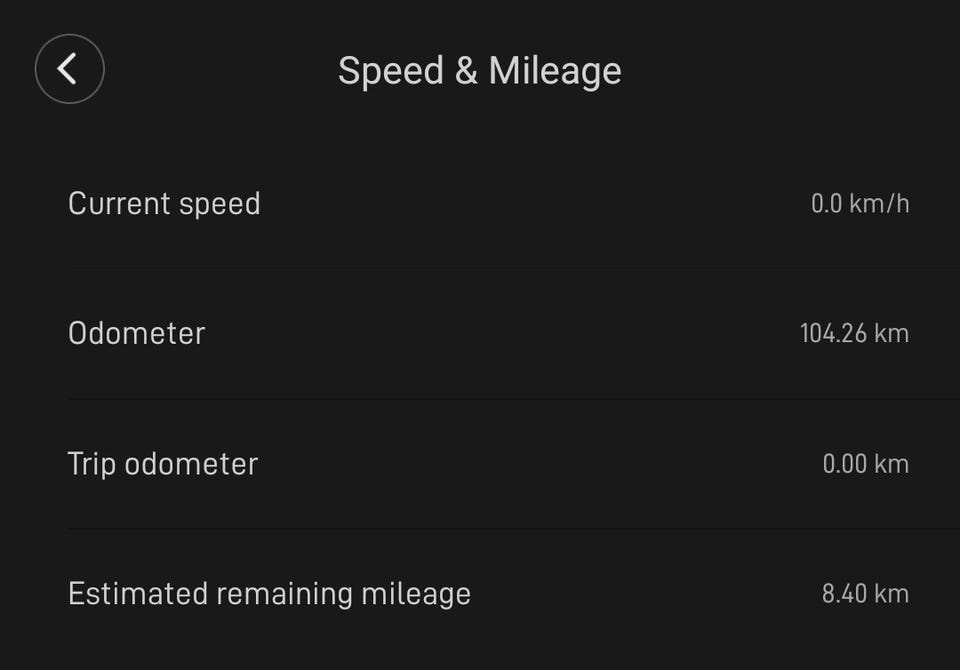This screenshot has width=960, height=670.
Task: Select the Current speed label
Action: pyautogui.click(x=164, y=203)
